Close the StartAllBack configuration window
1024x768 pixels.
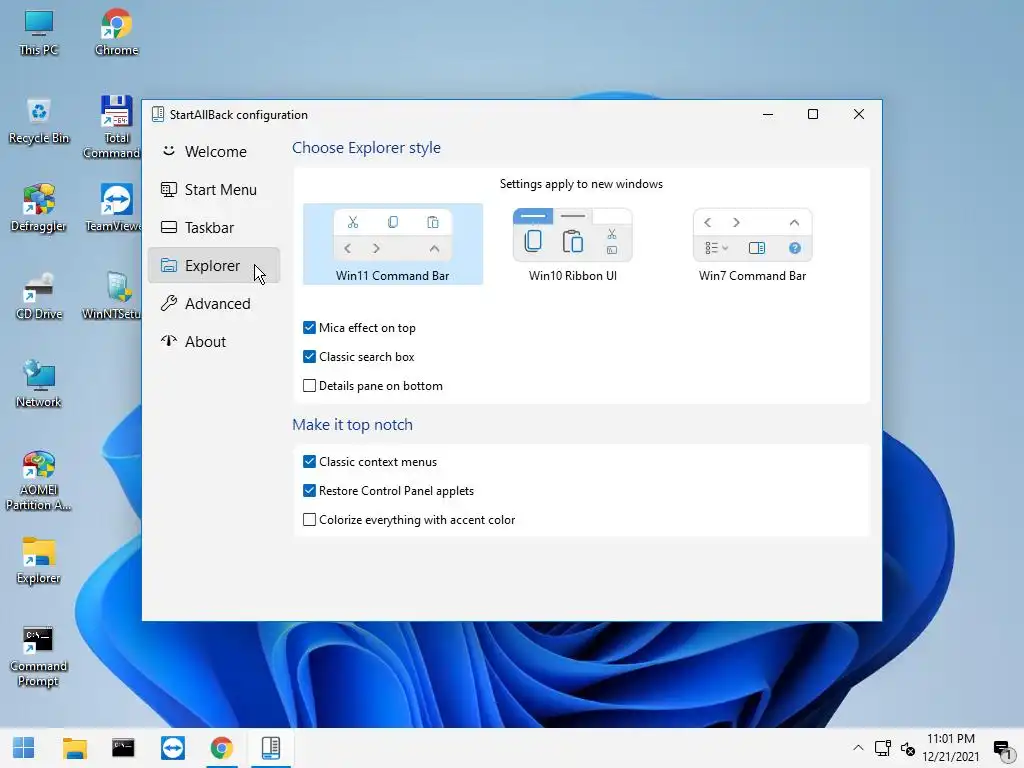(x=859, y=114)
